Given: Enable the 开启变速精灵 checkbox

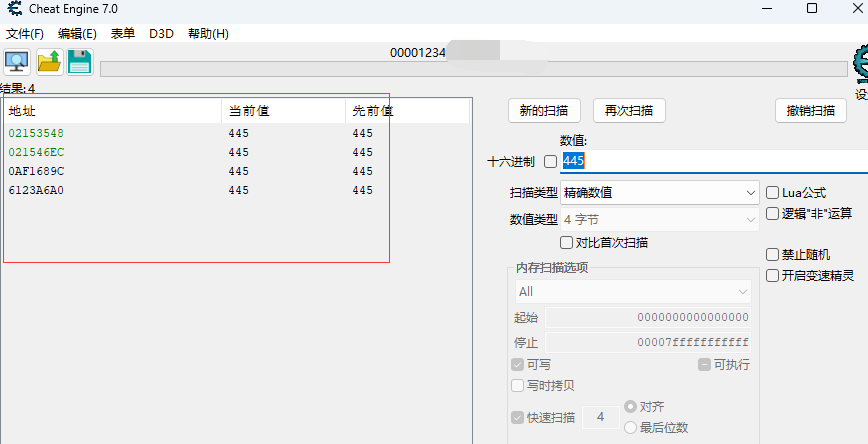Looking at the screenshot, I should click(772, 276).
